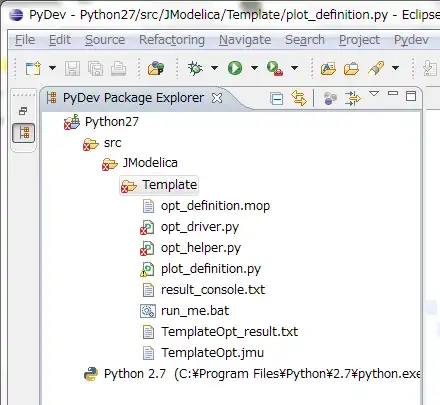The width and height of the screenshot is (440, 405).
Task: Click the Python27 project icon
Action: click(x=72, y=122)
